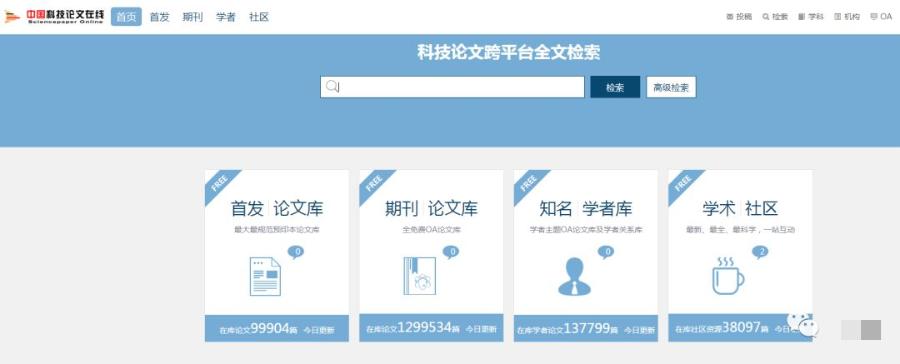The width and height of the screenshot is (900, 364).
Task: Click the 最大最规范预印本论文库 subtitle
Action: [x=277, y=230]
